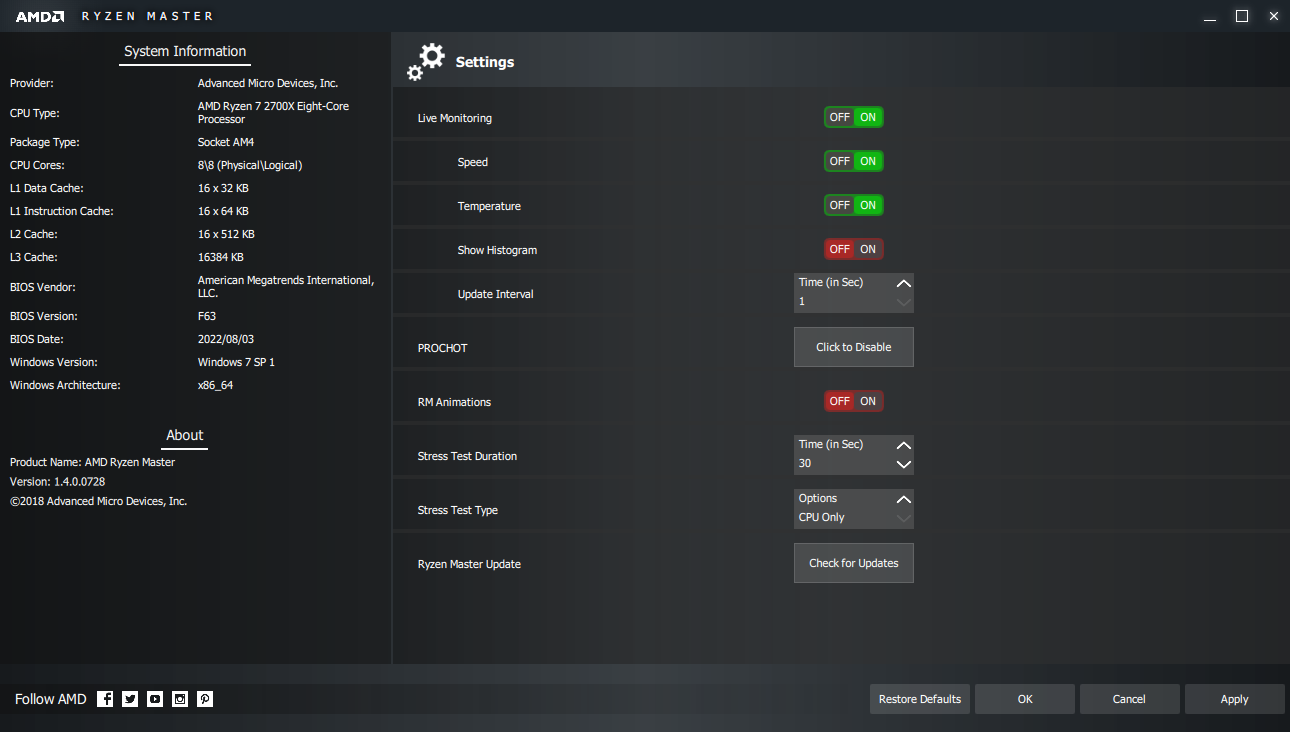The image size is (1290, 732).
Task: Click the Stress Test Duration label
Action: [x=467, y=456]
